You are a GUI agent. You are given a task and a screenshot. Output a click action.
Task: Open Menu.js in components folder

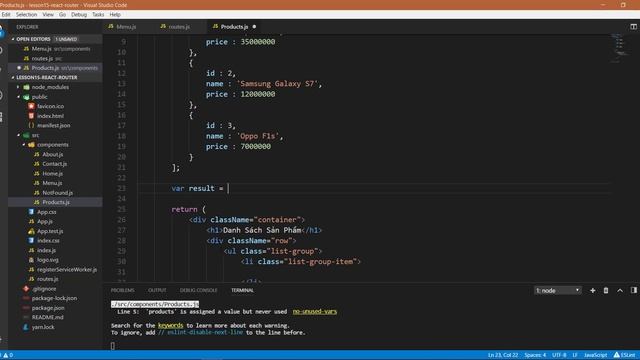coord(52,183)
